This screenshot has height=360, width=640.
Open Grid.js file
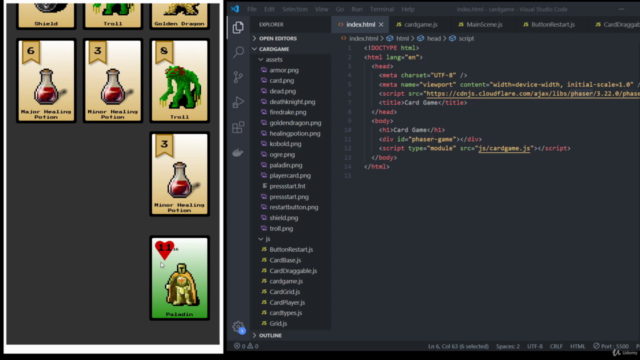(x=278, y=324)
